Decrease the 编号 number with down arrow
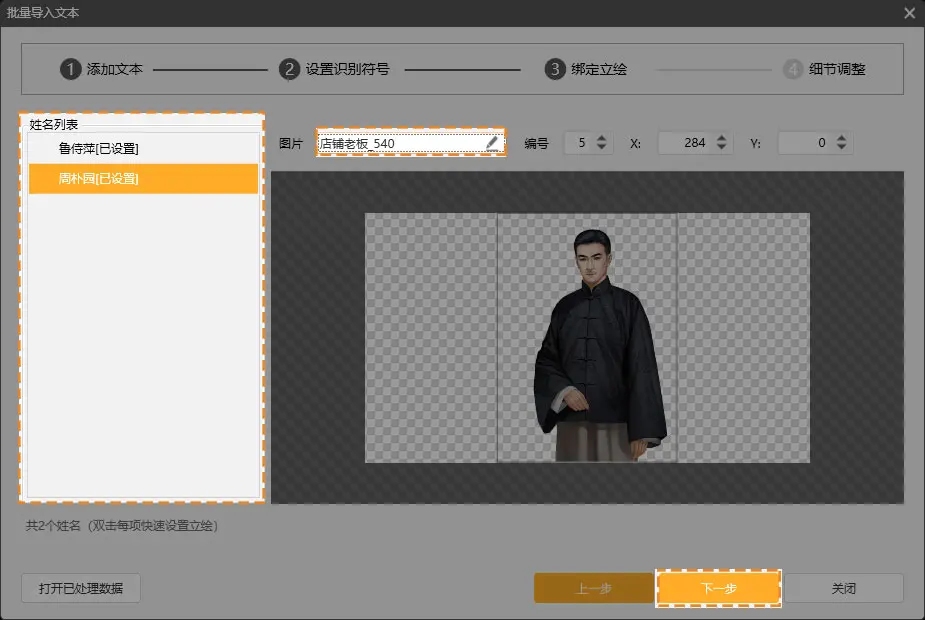Screen dimensions: 925x620 pyautogui.click(x=601, y=147)
